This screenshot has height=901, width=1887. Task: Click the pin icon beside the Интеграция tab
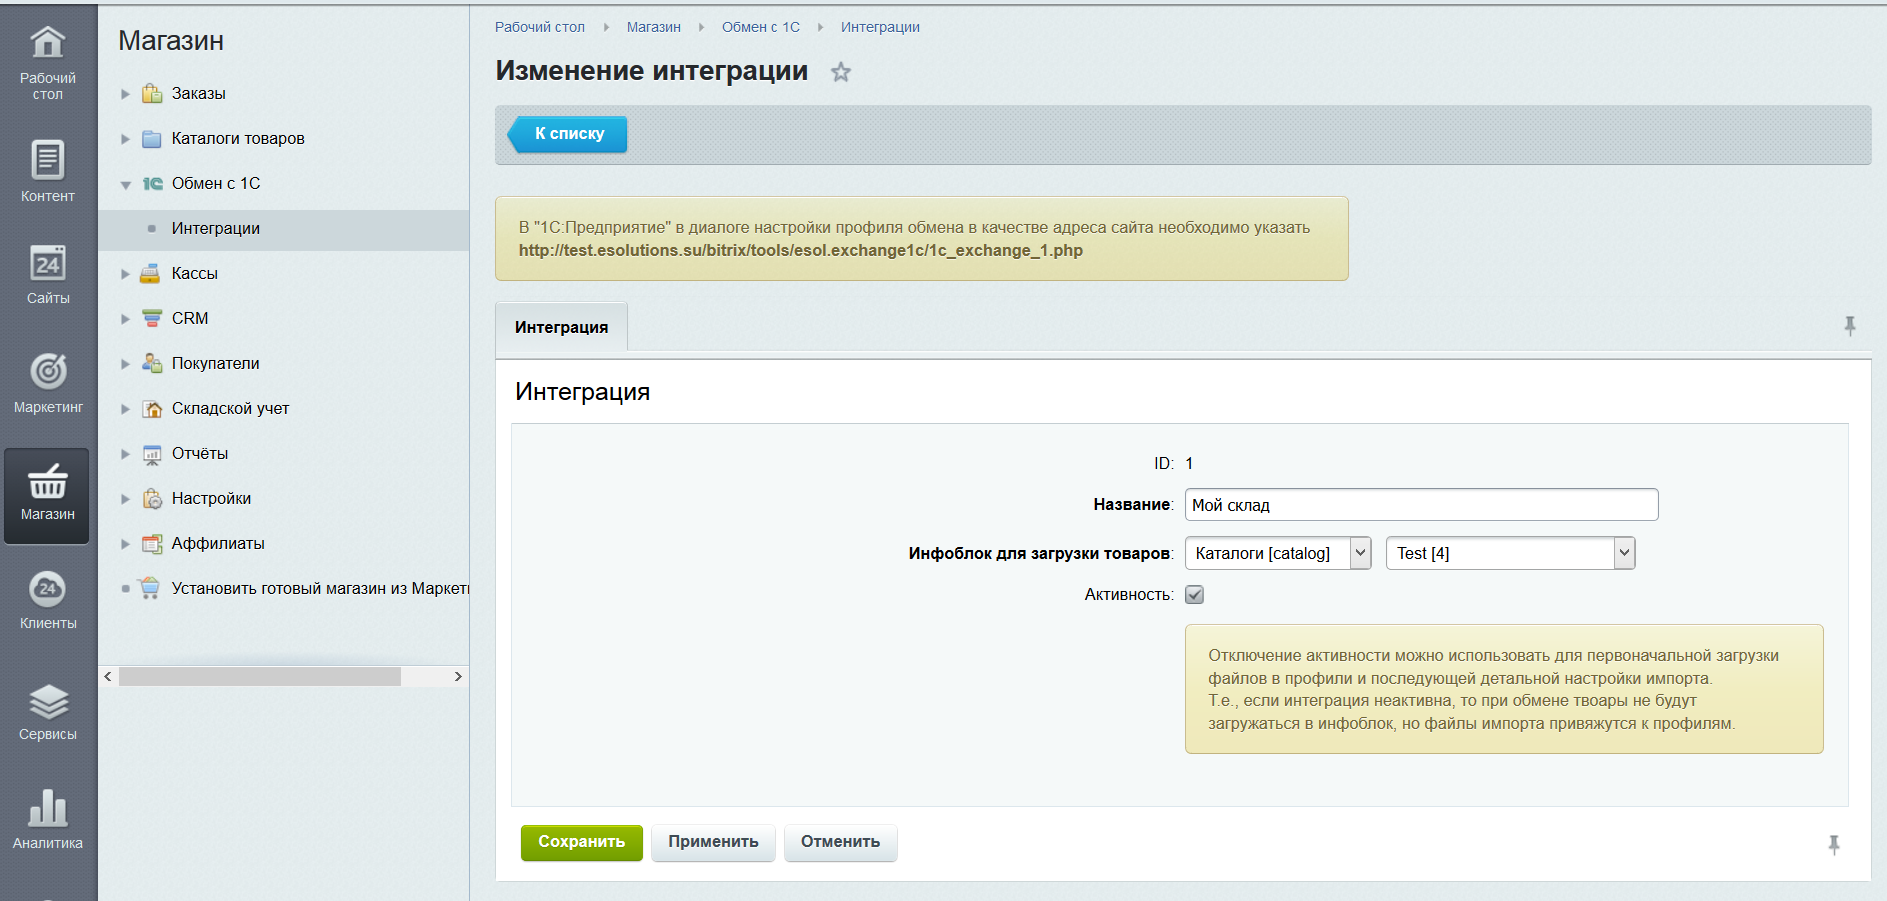1849,326
